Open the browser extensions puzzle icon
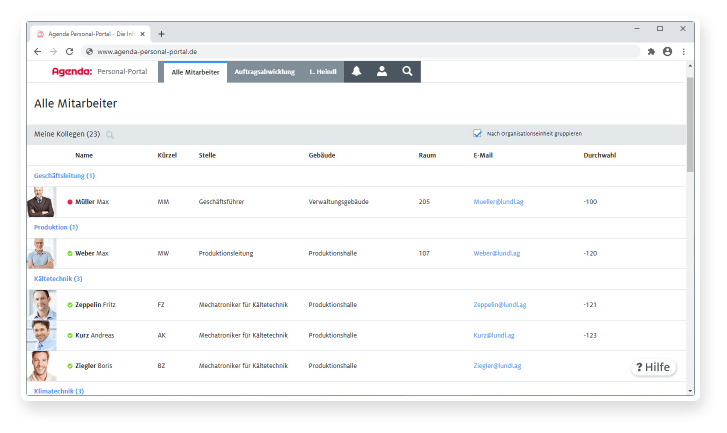 point(651,51)
